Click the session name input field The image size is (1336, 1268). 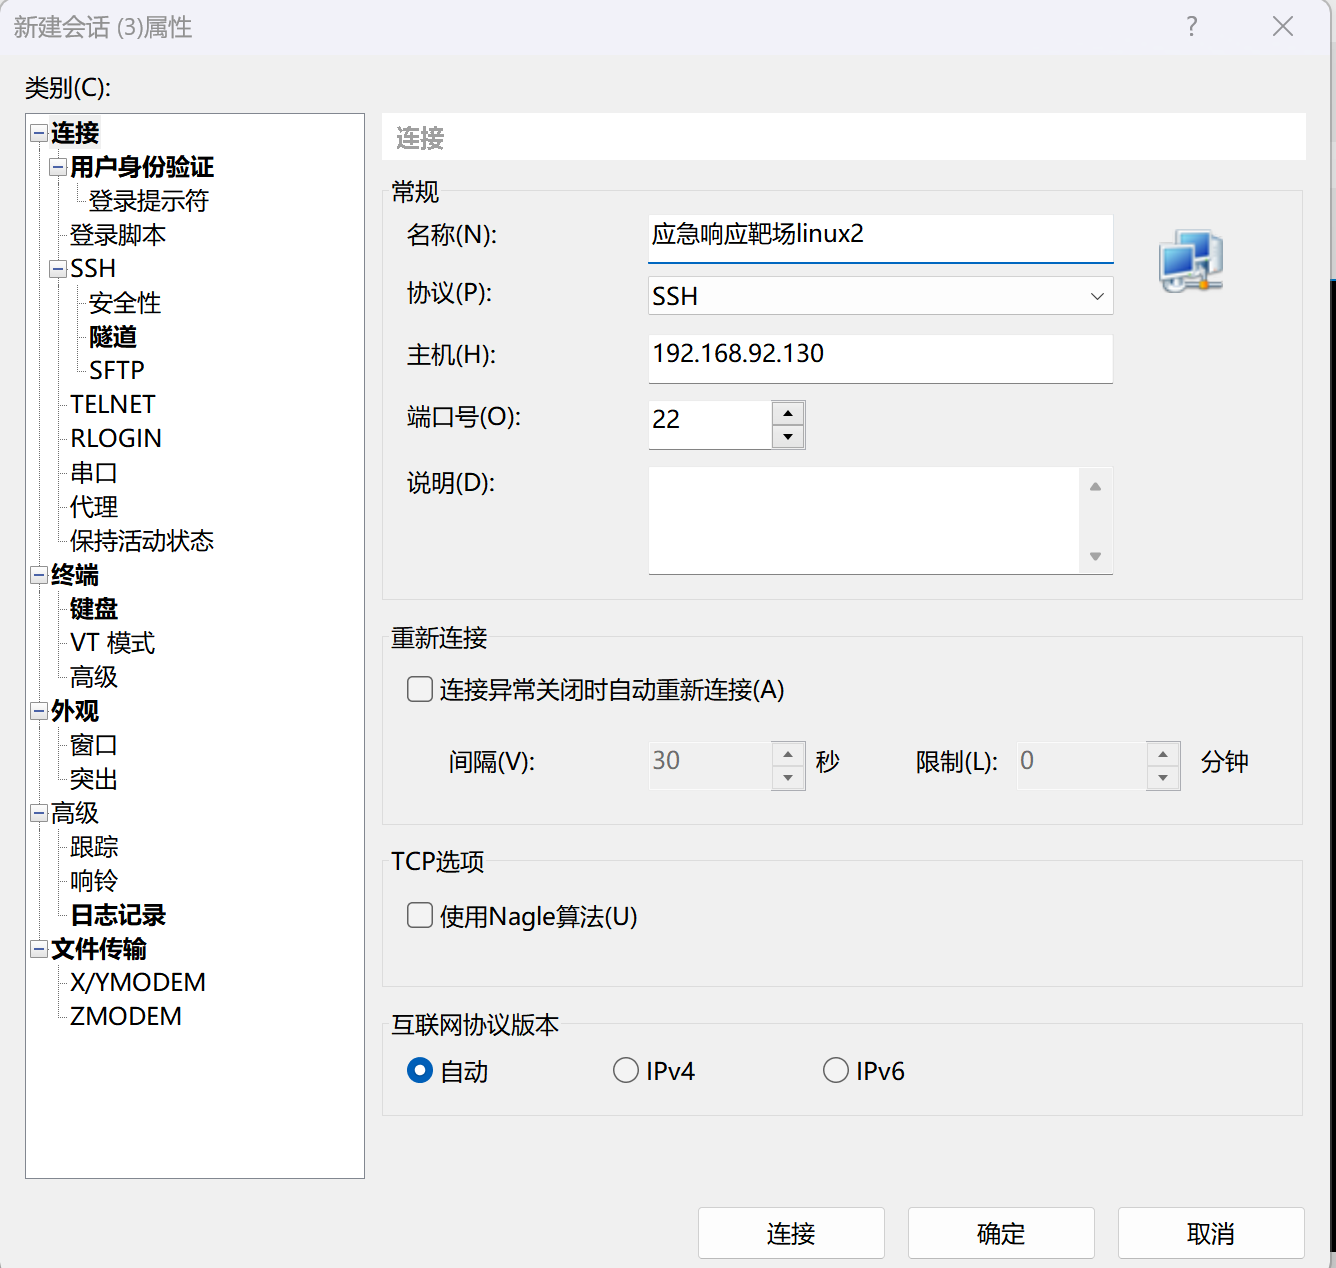tap(880, 236)
